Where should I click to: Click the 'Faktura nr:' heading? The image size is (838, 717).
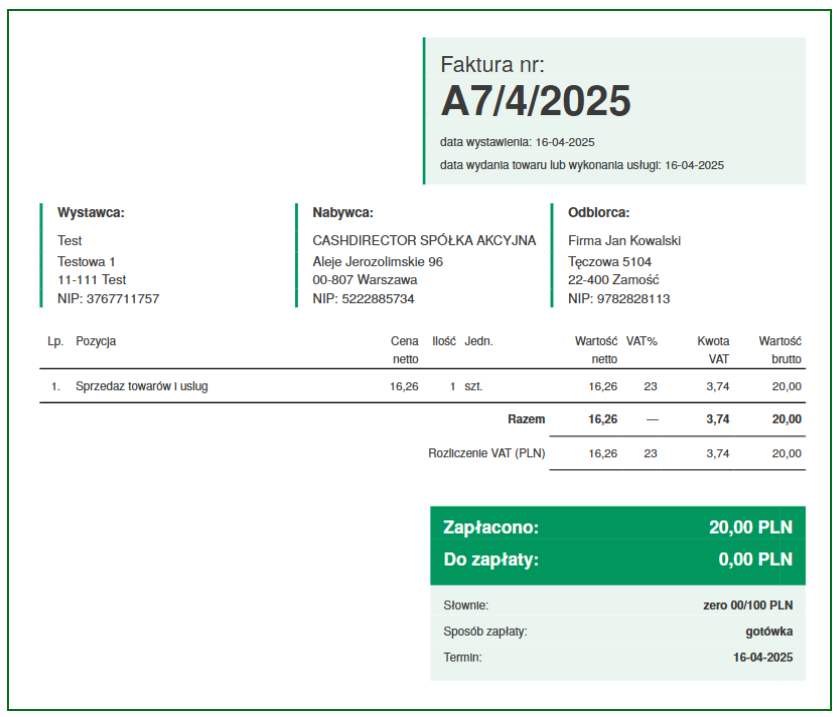[492, 65]
